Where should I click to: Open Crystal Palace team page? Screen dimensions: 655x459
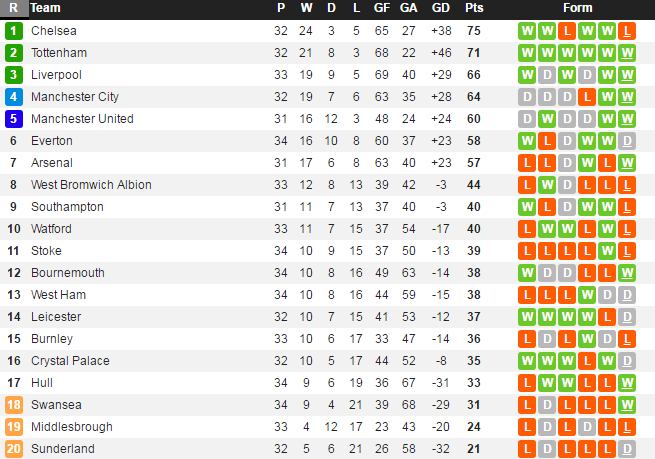(x=70, y=361)
